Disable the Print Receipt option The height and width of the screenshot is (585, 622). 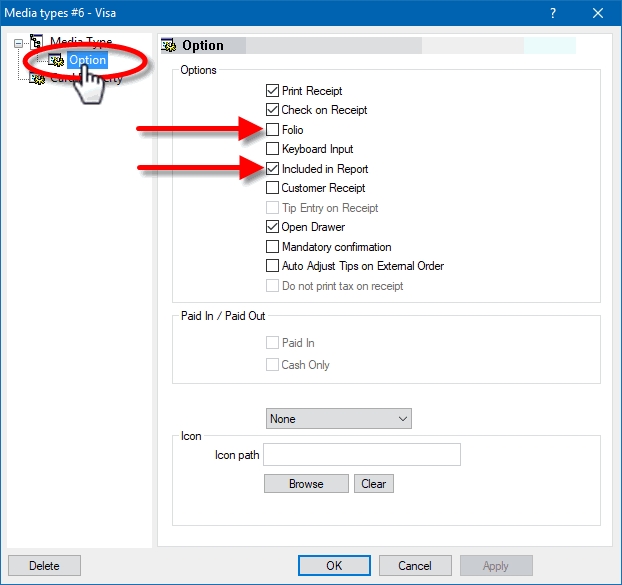[273, 91]
